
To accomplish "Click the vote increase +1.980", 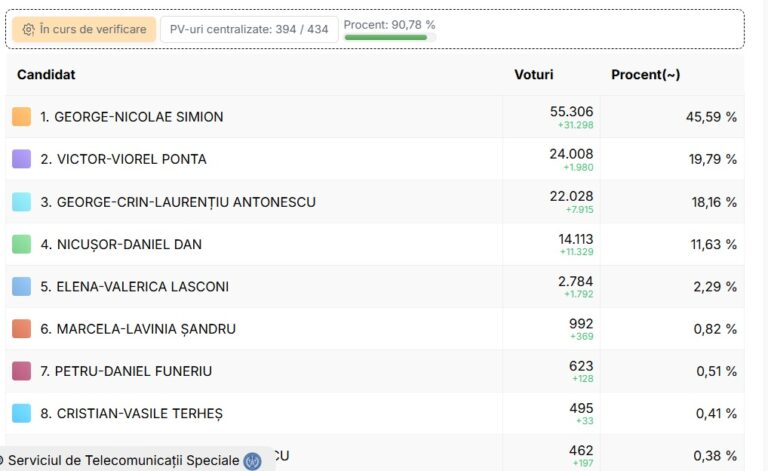I will click(578, 167).
